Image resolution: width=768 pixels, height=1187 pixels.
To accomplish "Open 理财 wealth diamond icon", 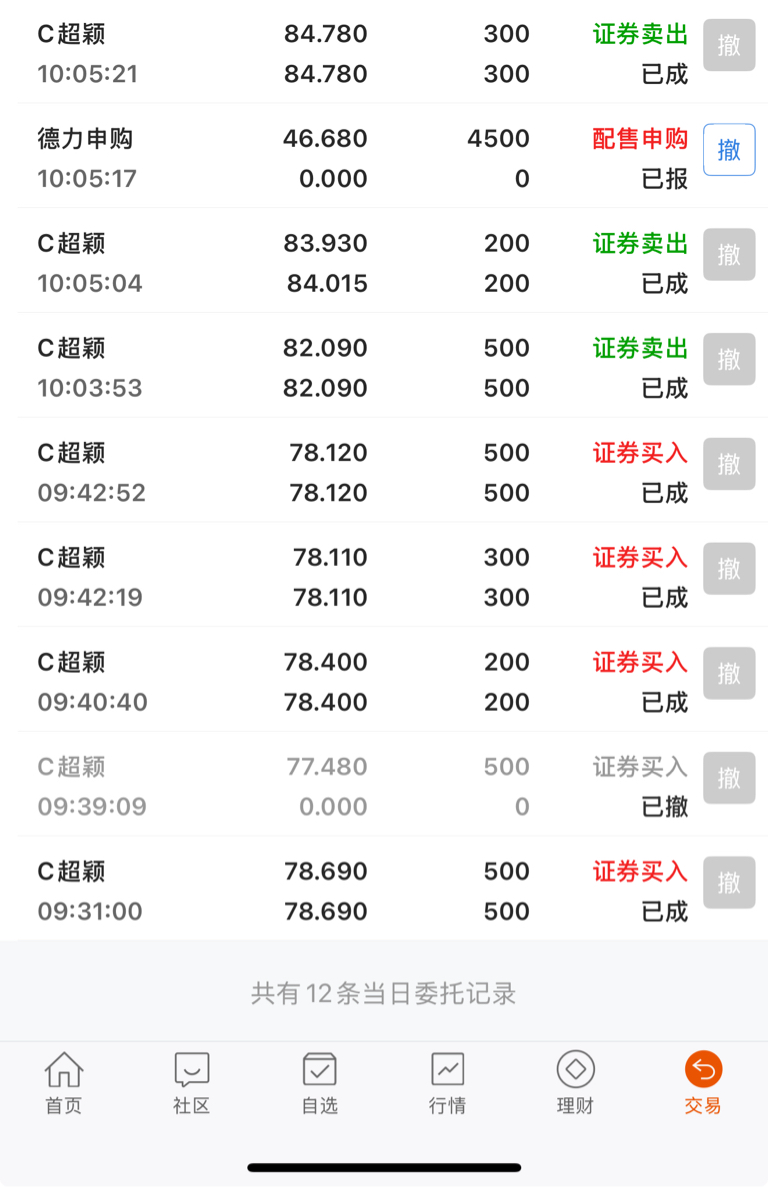I will click(575, 1083).
